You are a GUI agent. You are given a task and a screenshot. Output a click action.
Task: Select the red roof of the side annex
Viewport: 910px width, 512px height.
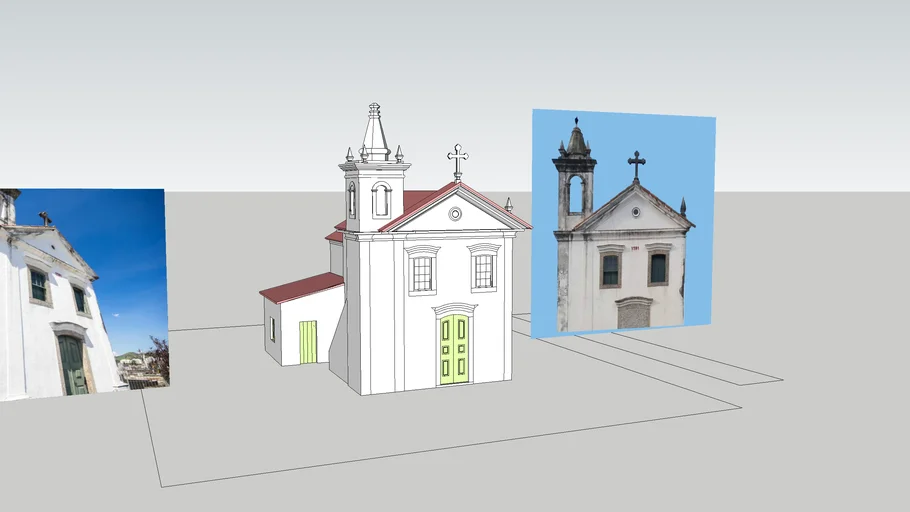point(302,287)
